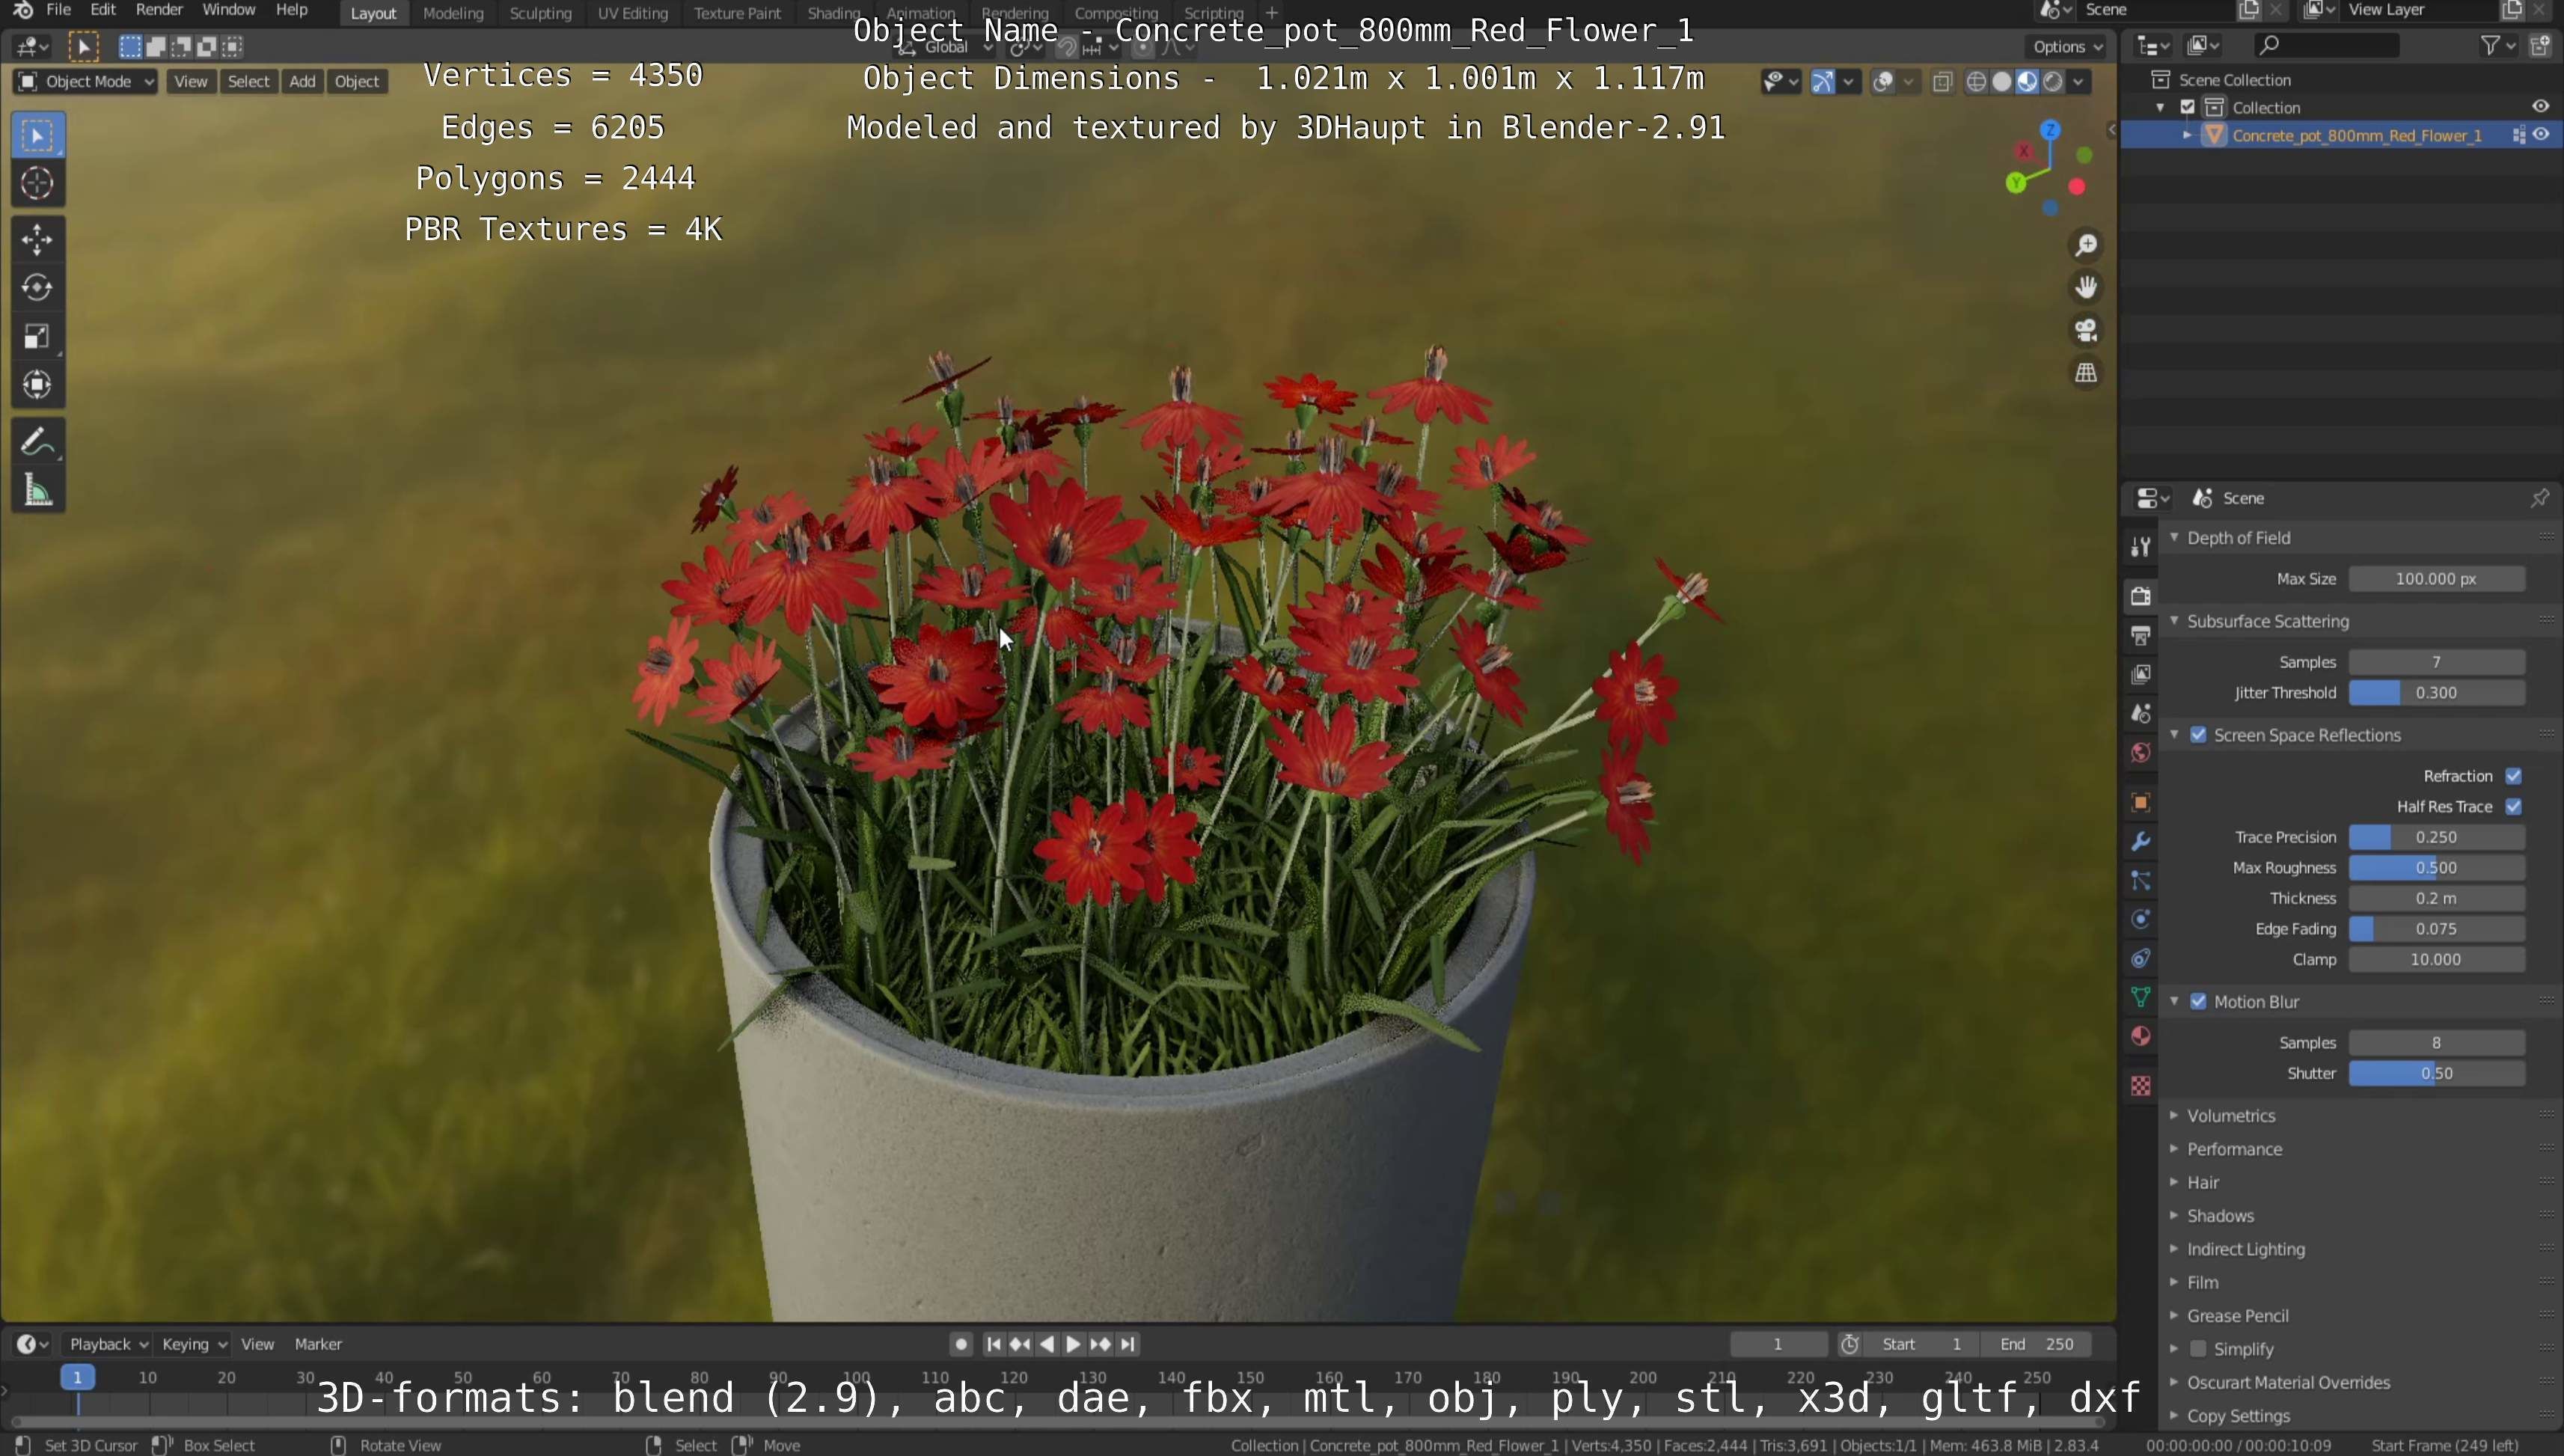Play the animation forward

(1073, 1344)
